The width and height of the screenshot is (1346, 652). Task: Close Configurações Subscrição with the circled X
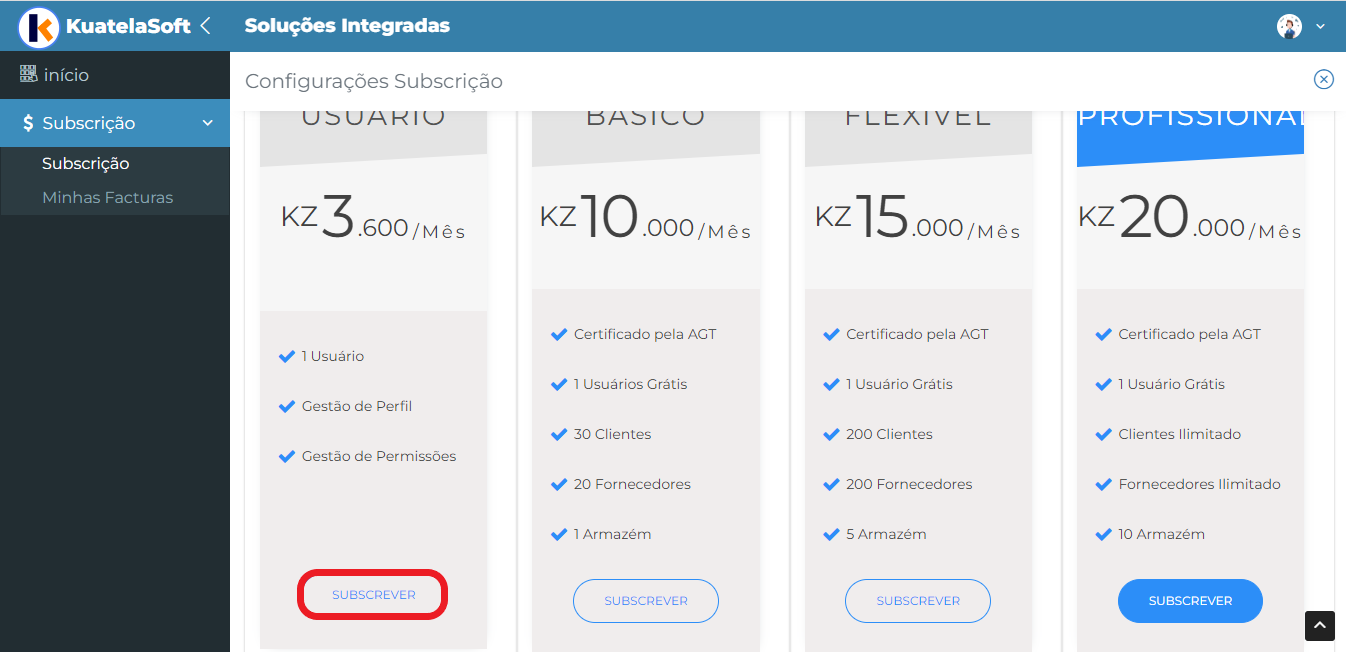(1324, 79)
